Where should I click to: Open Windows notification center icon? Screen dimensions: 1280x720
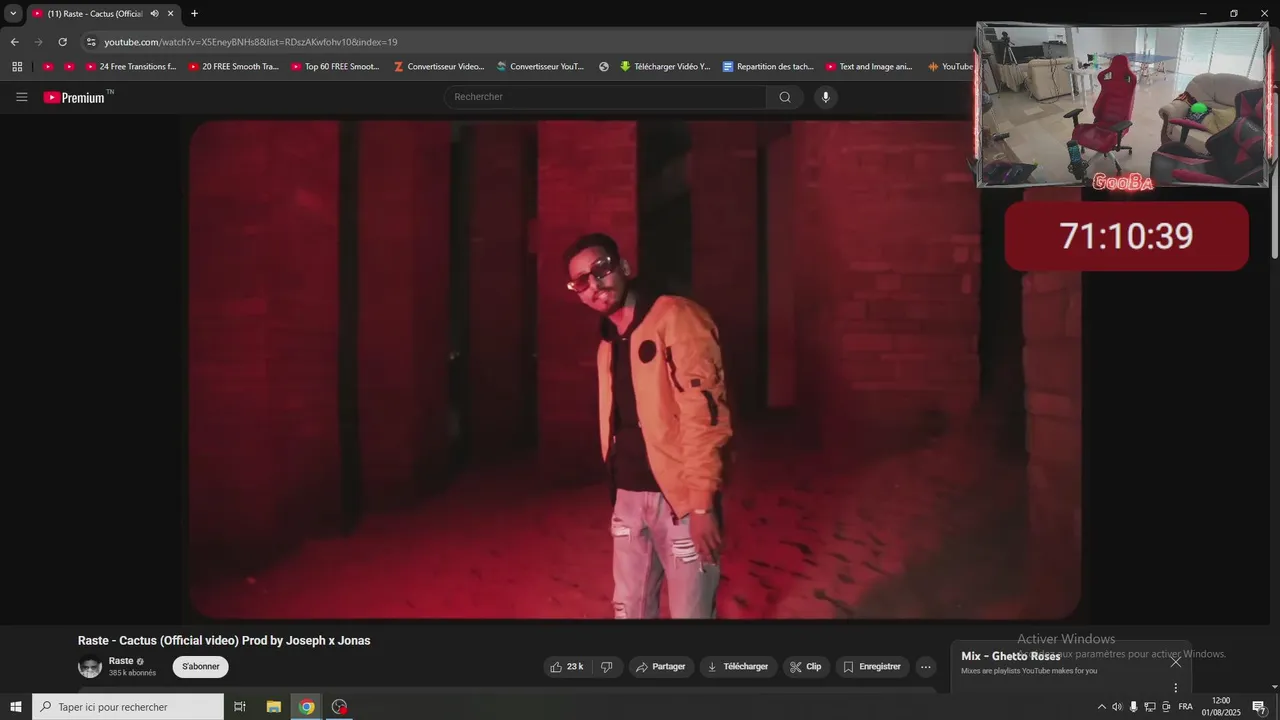point(1259,707)
